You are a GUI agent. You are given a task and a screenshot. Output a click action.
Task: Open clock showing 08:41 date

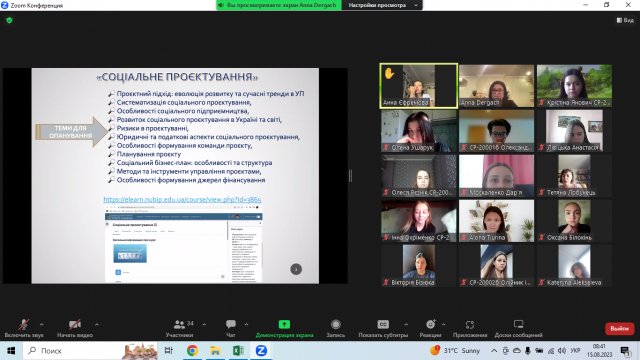pyautogui.click(x=599, y=351)
